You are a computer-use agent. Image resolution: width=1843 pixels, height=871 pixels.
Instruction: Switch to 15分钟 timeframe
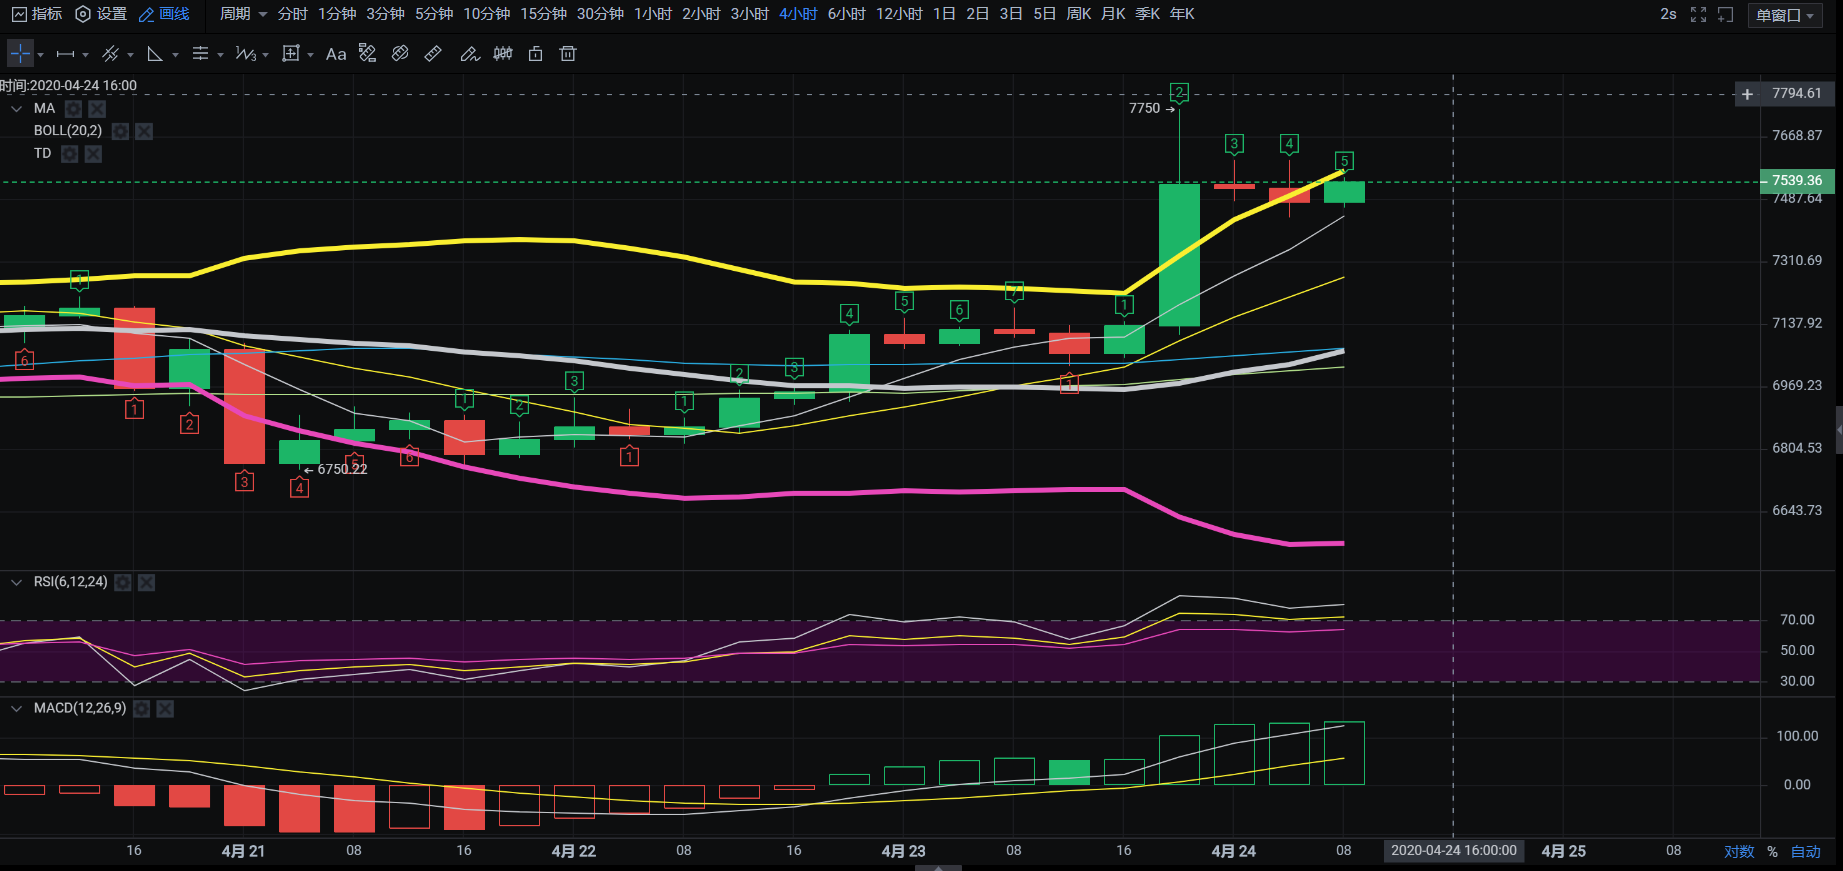coord(543,14)
